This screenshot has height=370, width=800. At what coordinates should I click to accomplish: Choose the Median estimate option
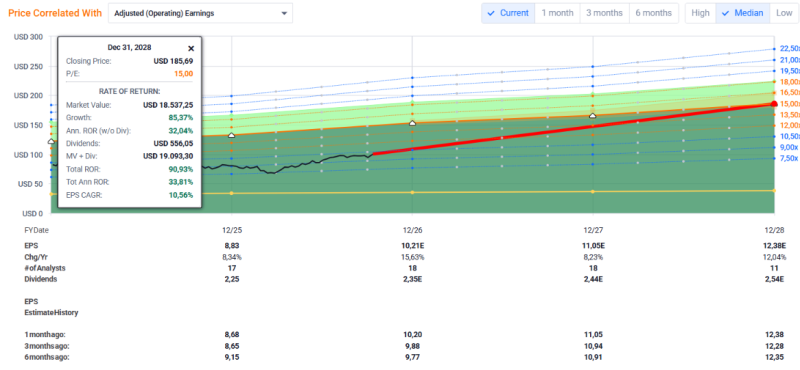tap(742, 13)
